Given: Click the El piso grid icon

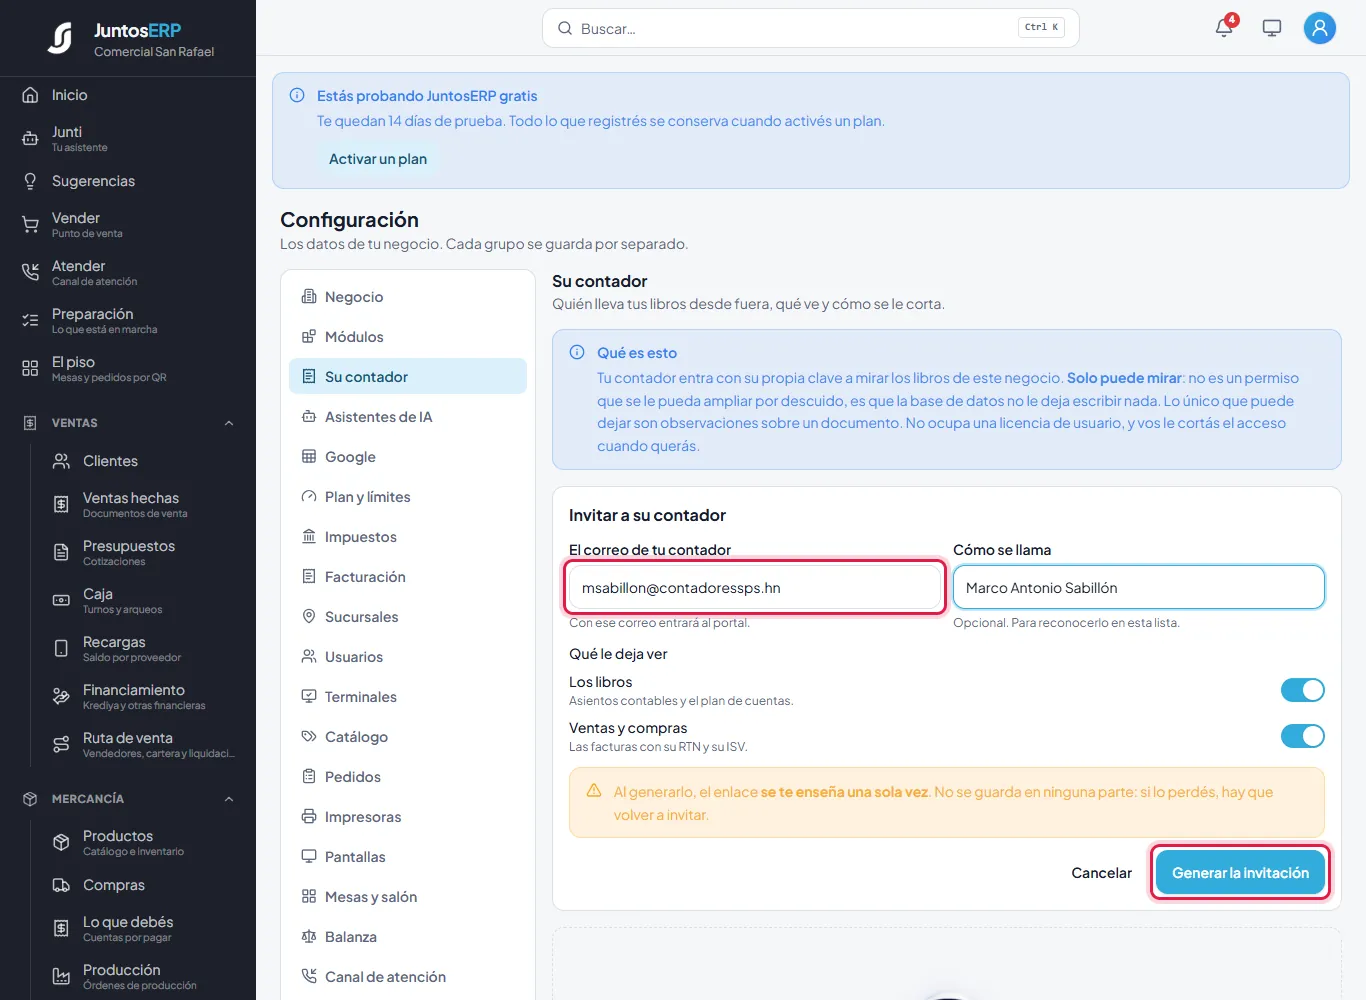Looking at the screenshot, I should point(30,369).
